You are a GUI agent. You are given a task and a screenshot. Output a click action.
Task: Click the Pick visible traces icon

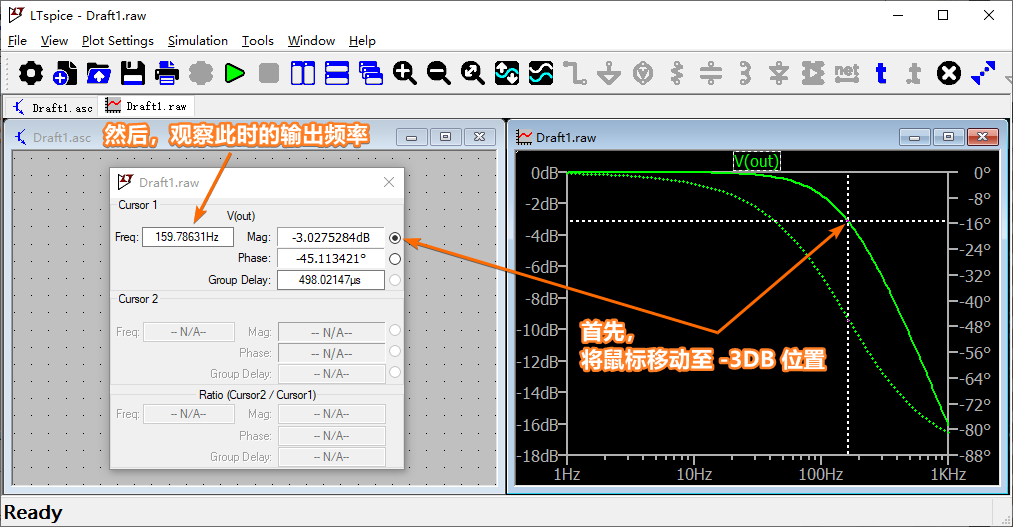click(541, 73)
